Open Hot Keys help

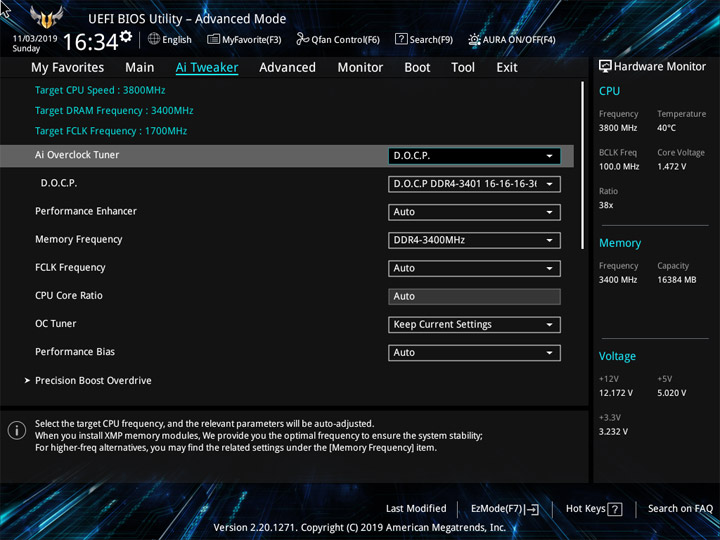pyautogui.click(x=594, y=509)
